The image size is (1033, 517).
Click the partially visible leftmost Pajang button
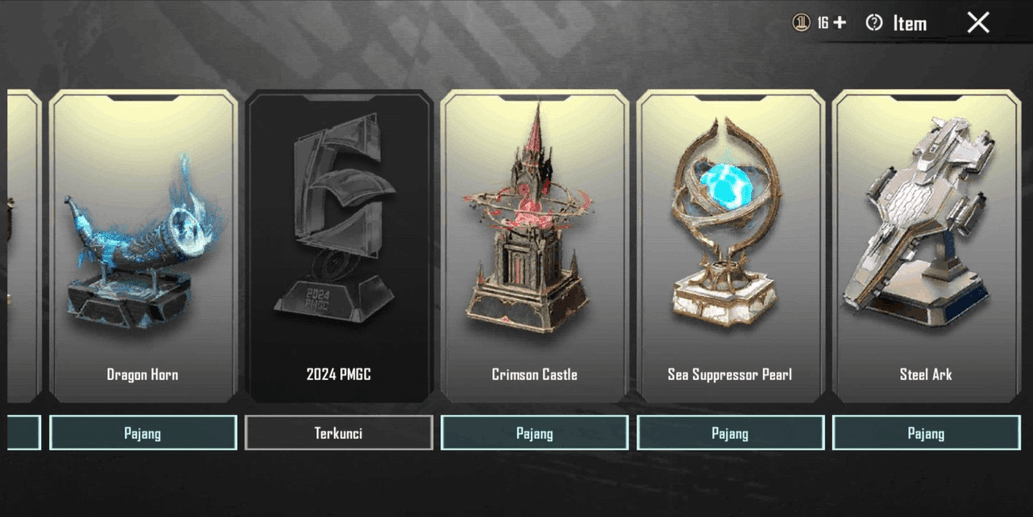point(24,433)
